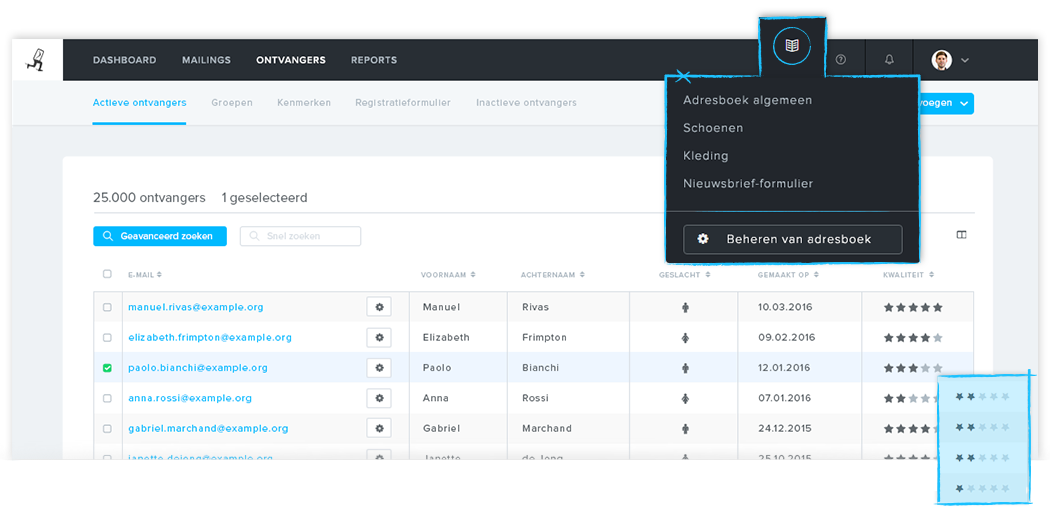Open the notifications bell icon
Screen dimensions: 1050x510
pos(889,60)
